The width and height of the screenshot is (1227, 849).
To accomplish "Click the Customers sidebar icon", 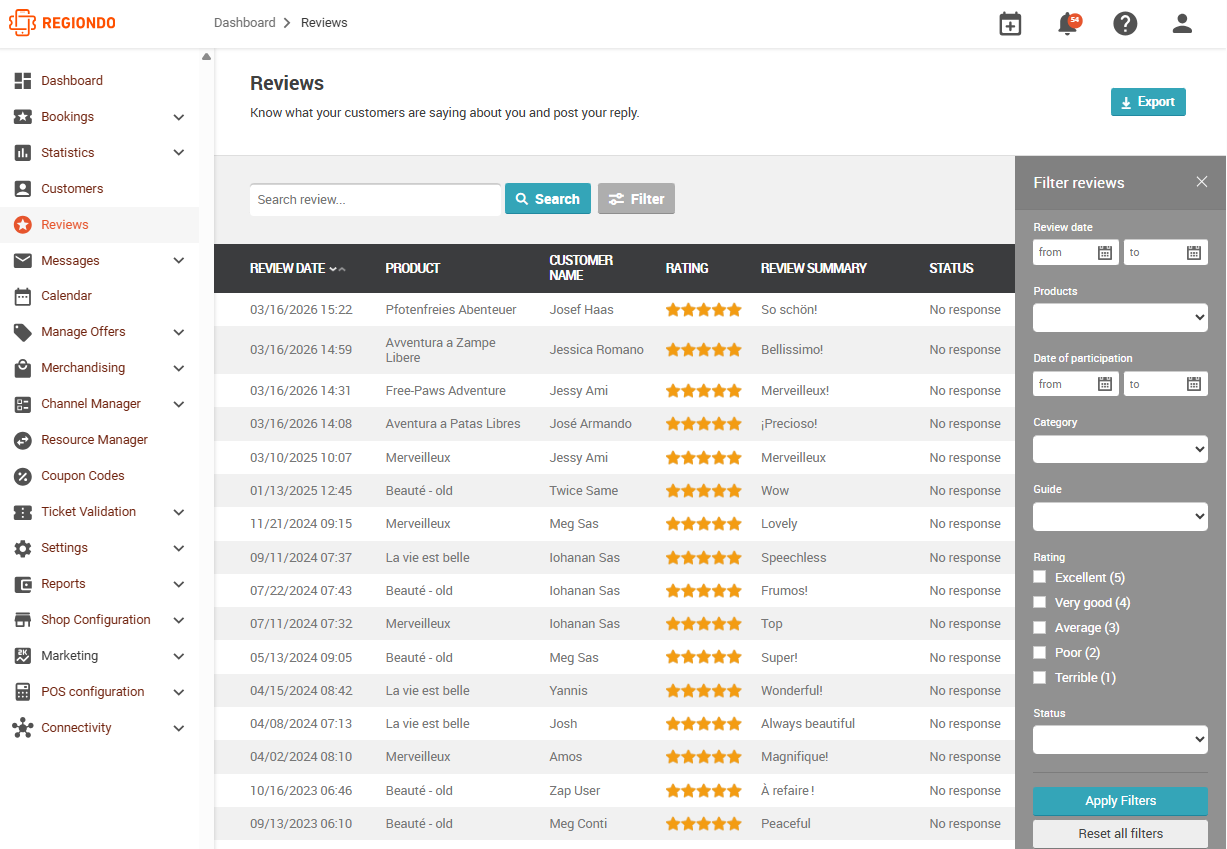I will 23,189.
